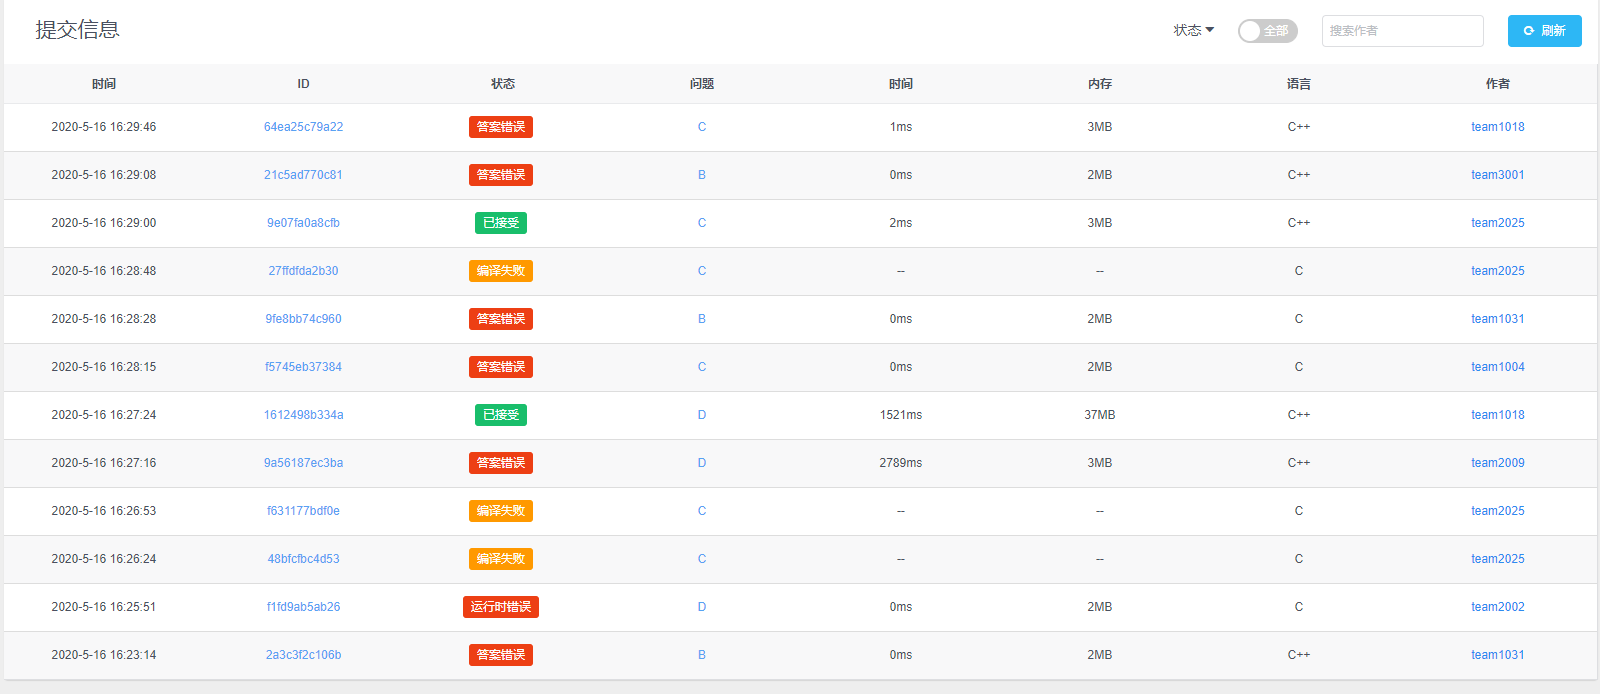The height and width of the screenshot is (694, 1600).
Task: Open submission ID 64ea25c79a22
Action: [x=303, y=127]
